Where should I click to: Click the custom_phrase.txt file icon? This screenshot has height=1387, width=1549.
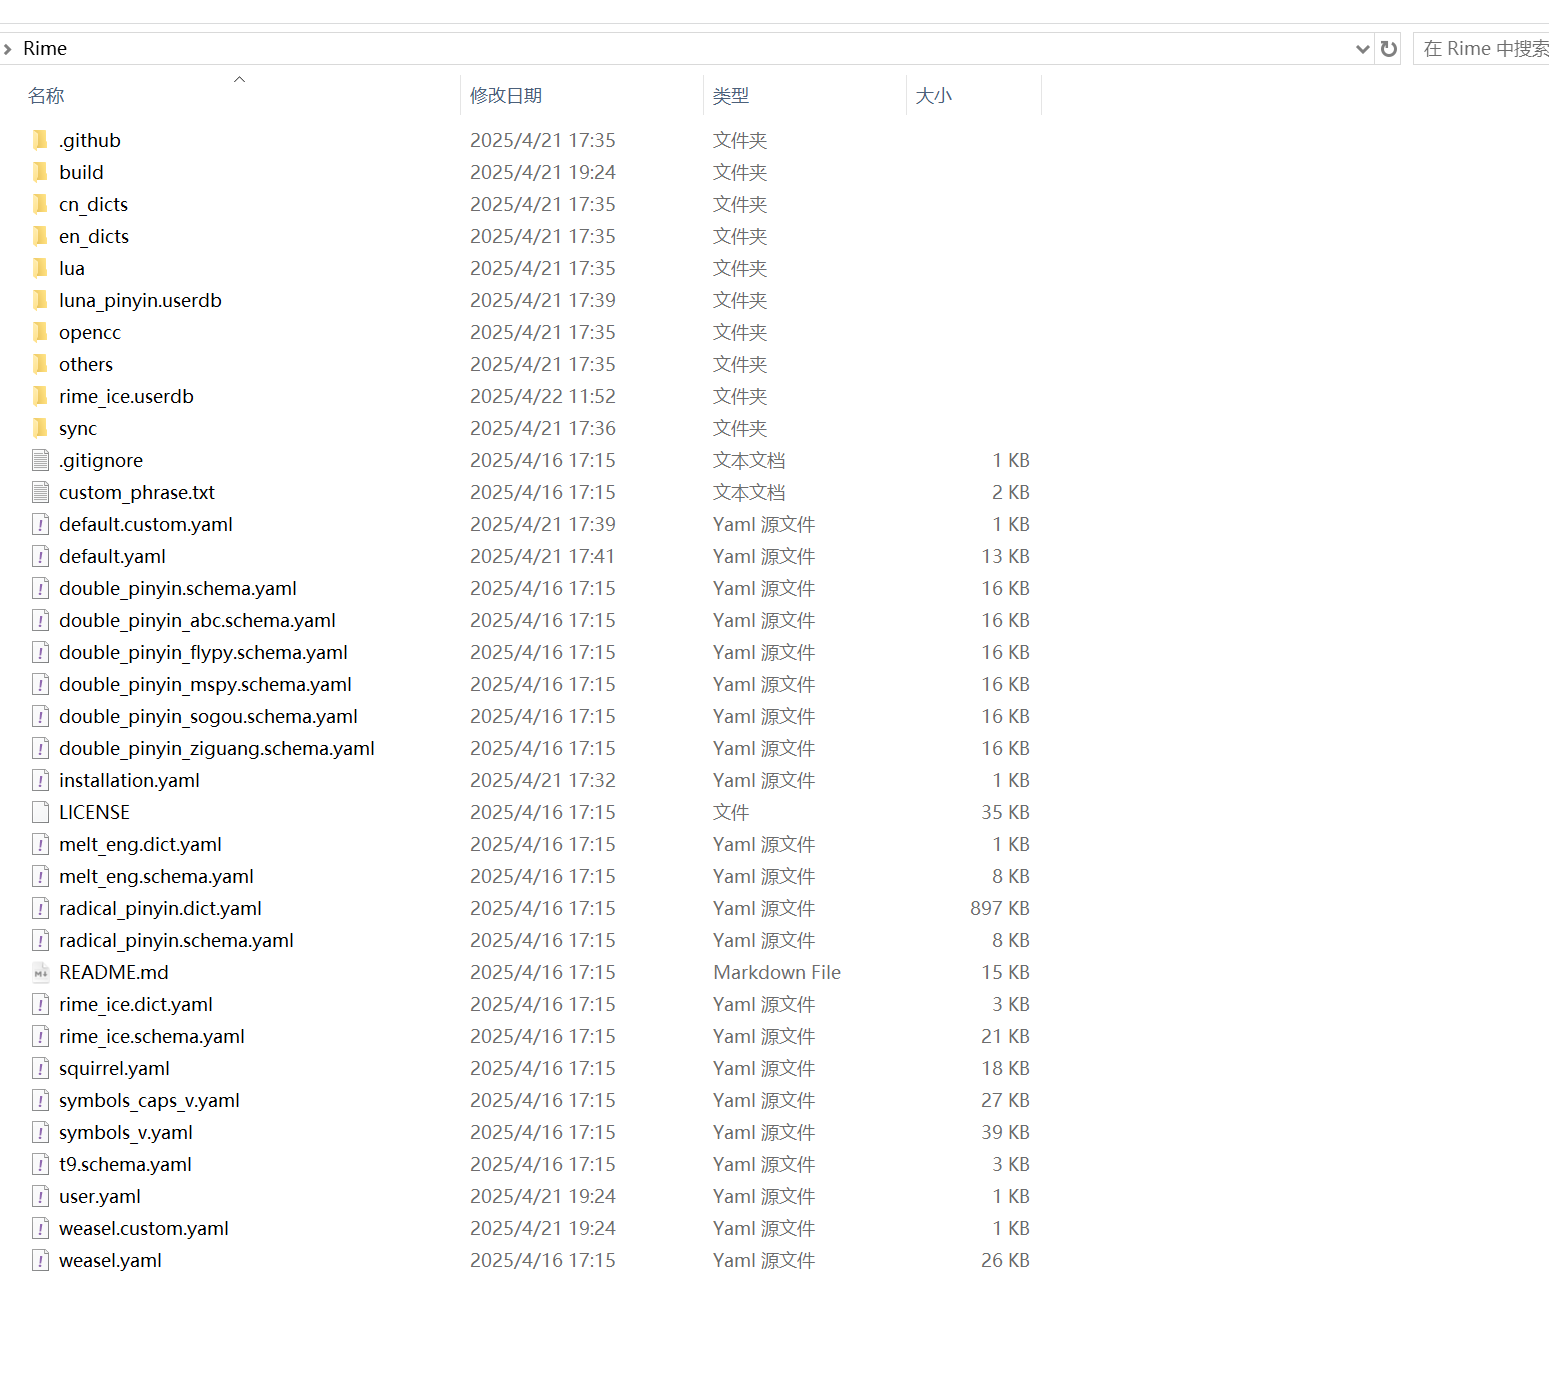click(x=40, y=492)
